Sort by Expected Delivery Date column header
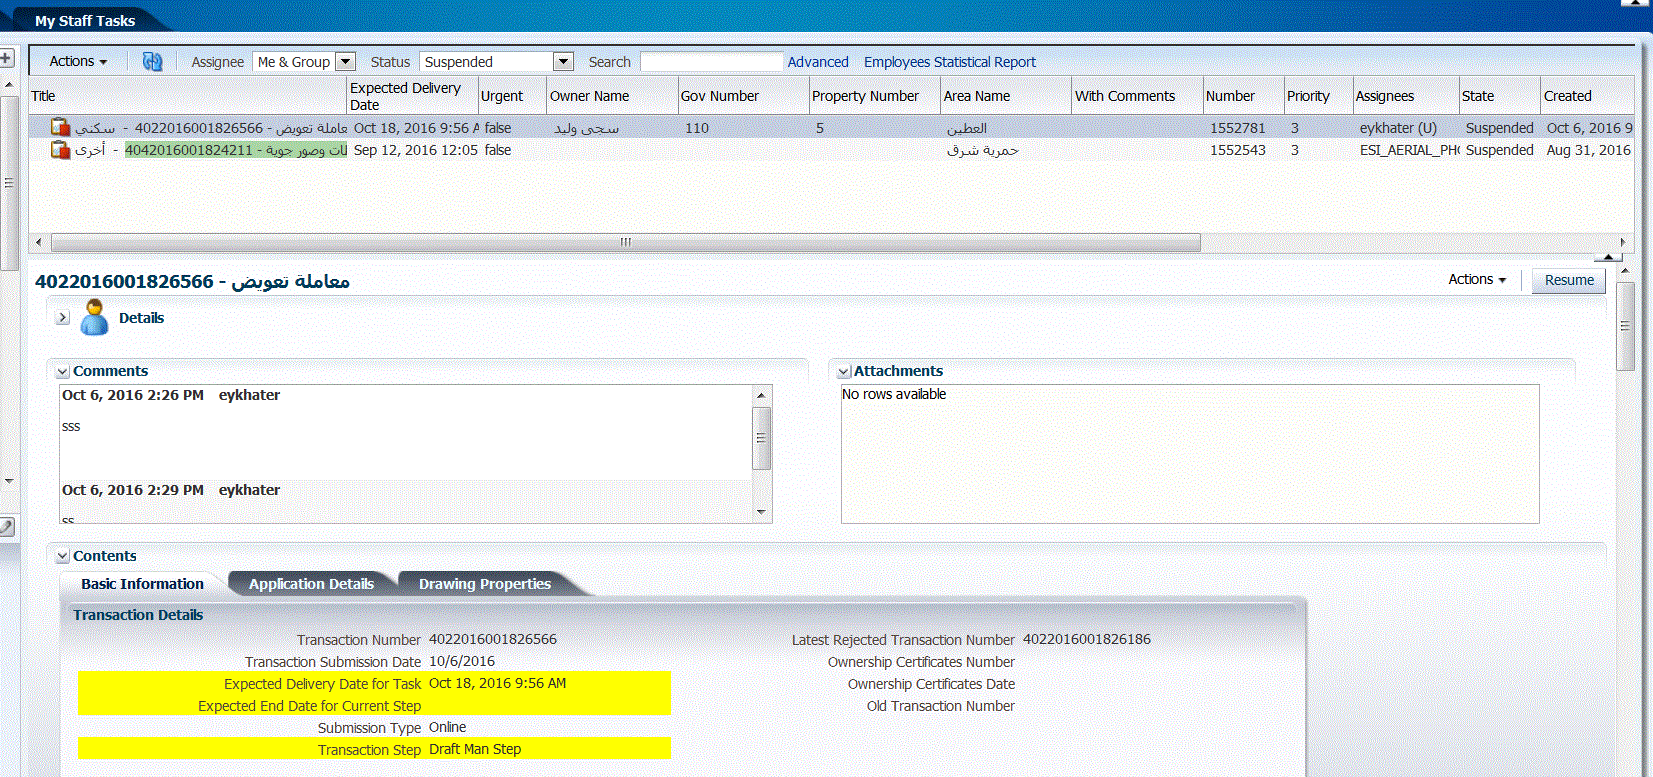 (412, 96)
